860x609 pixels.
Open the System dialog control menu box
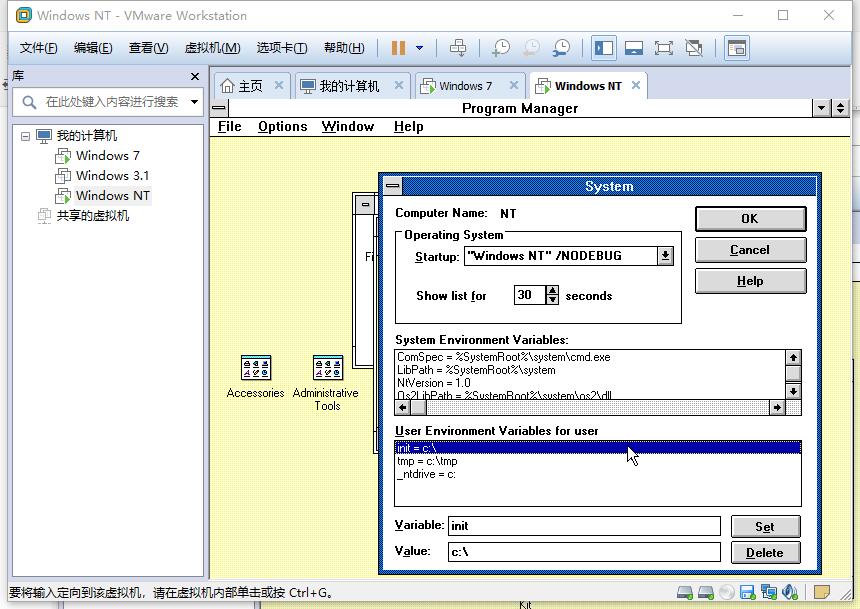point(393,186)
